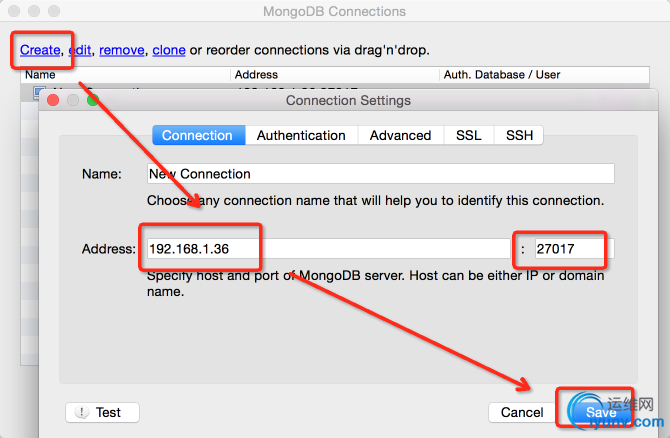Click the warning icon on Test button
The width and height of the screenshot is (670, 438).
(81, 412)
